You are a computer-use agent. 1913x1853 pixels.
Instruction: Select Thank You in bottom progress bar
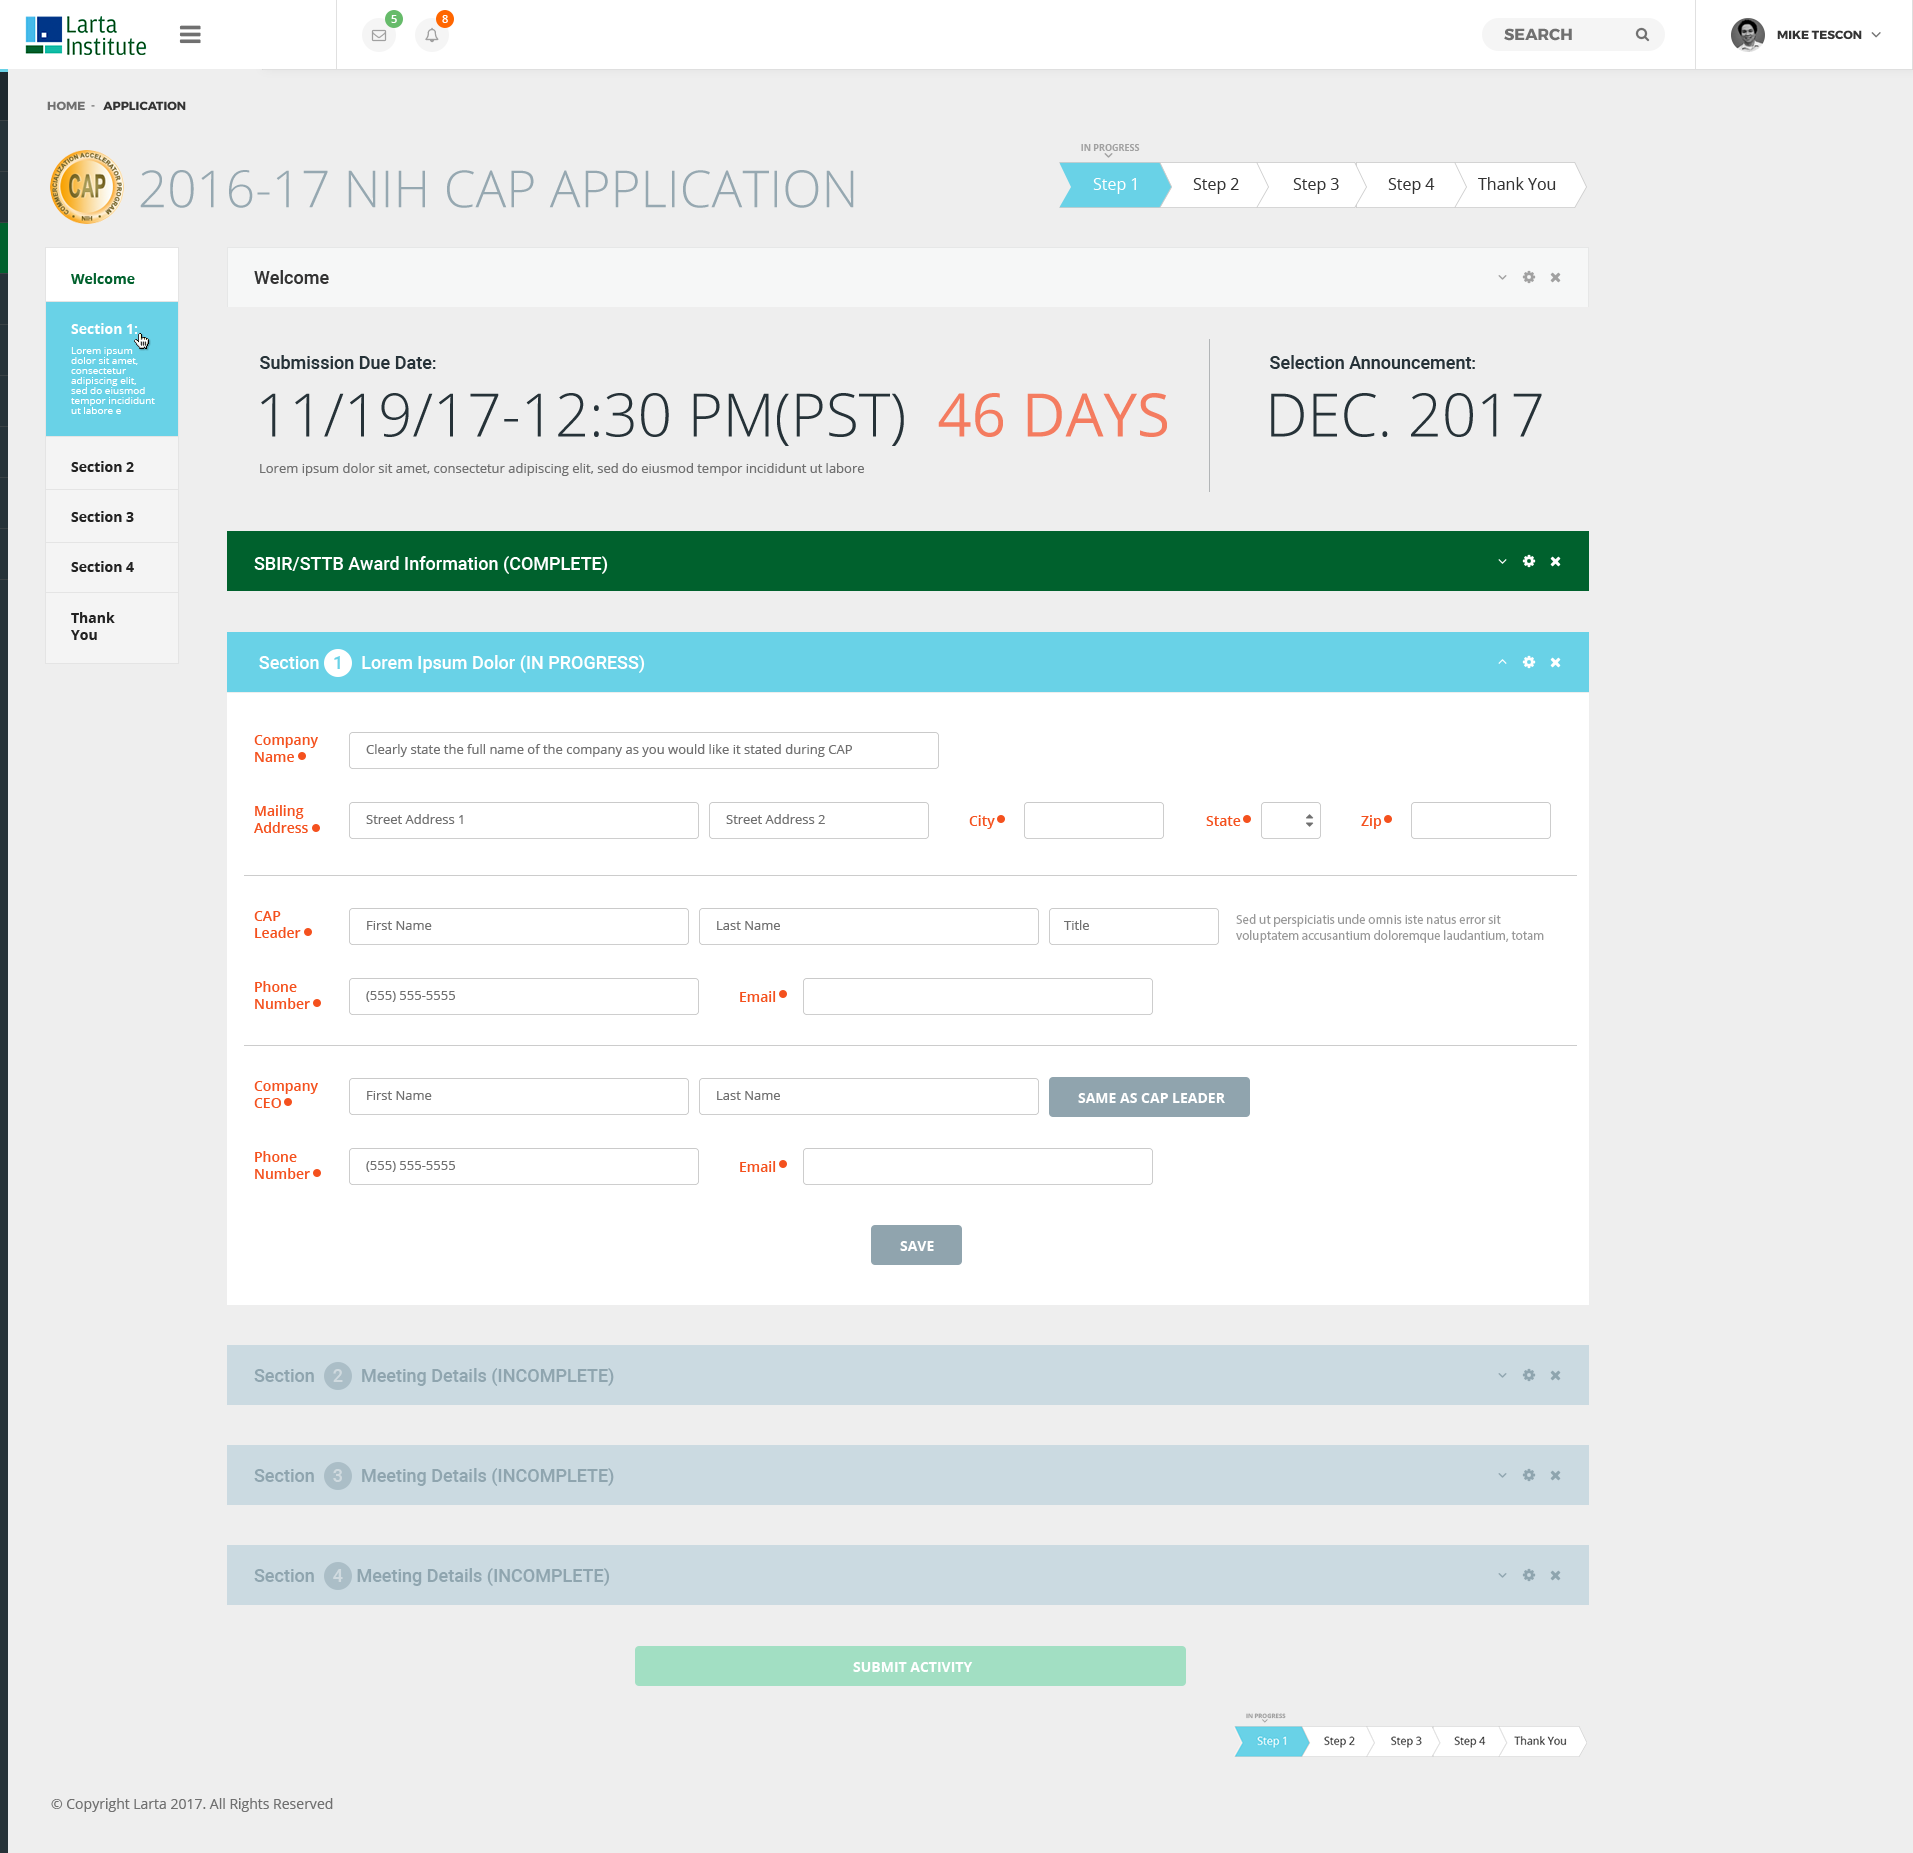[1540, 1741]
